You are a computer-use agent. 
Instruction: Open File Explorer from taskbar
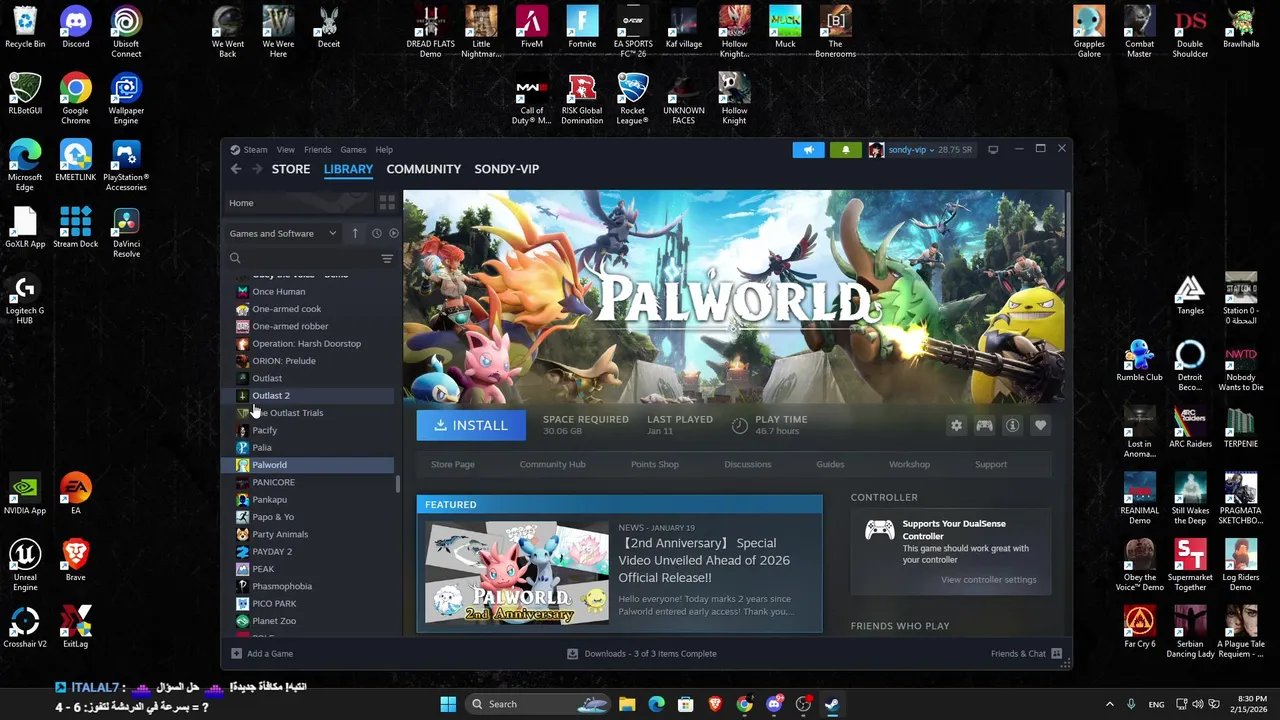[627, 704]
